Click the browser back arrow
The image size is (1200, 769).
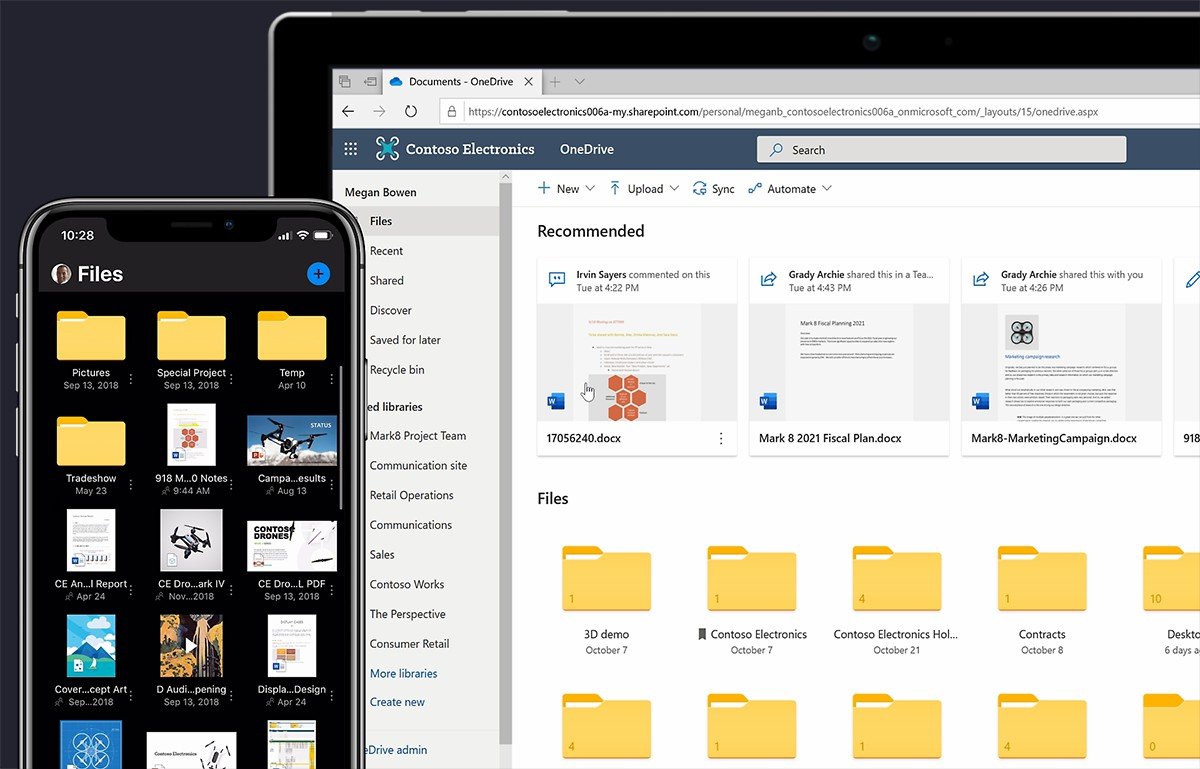[x=348, y=112]
